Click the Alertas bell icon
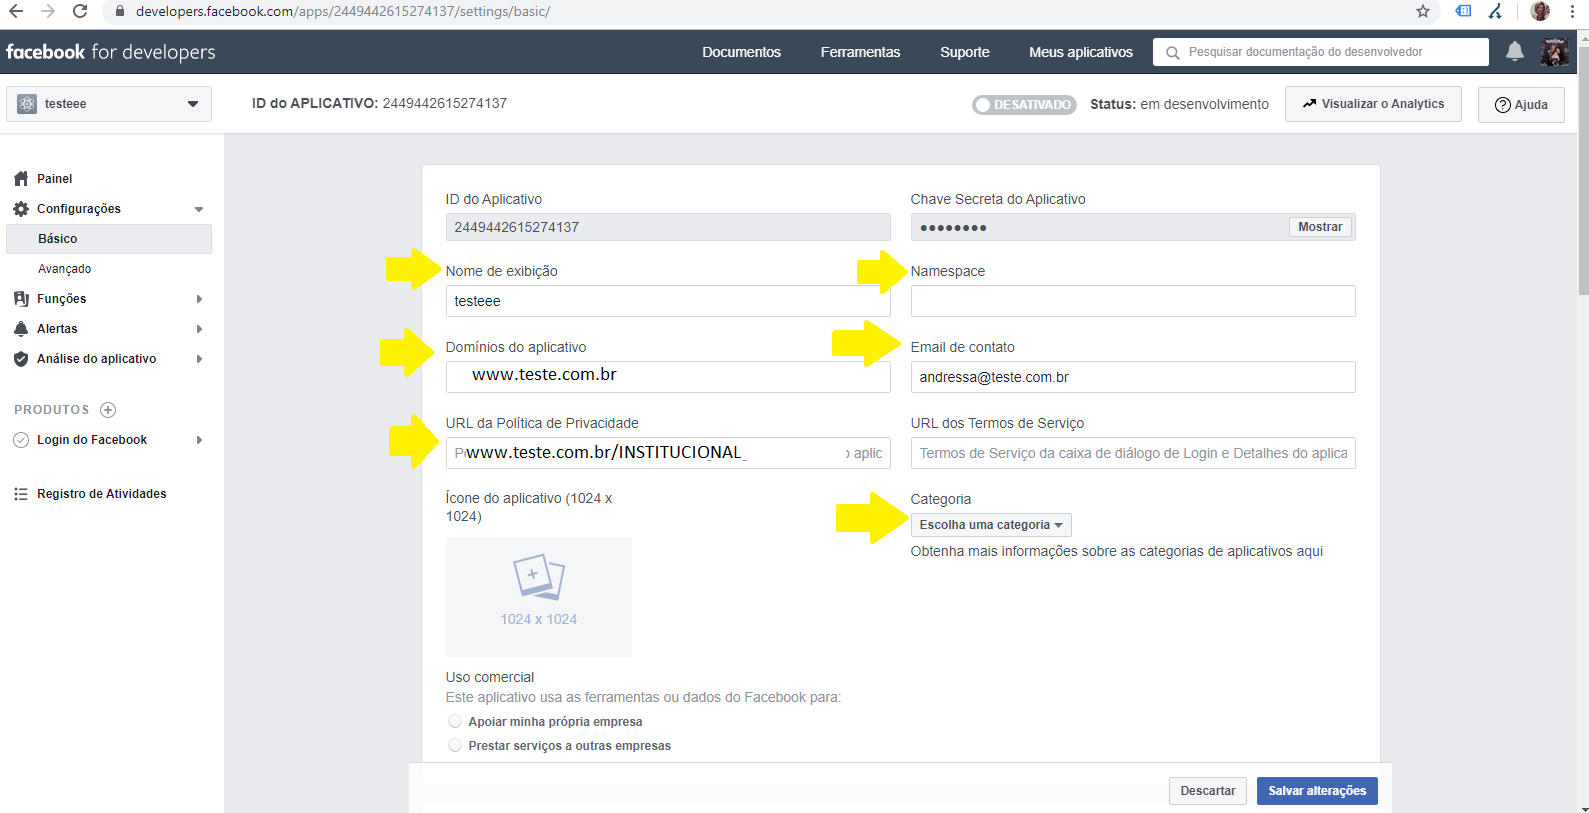Viewport: 1589px width, 813px height. coord(21,328)
